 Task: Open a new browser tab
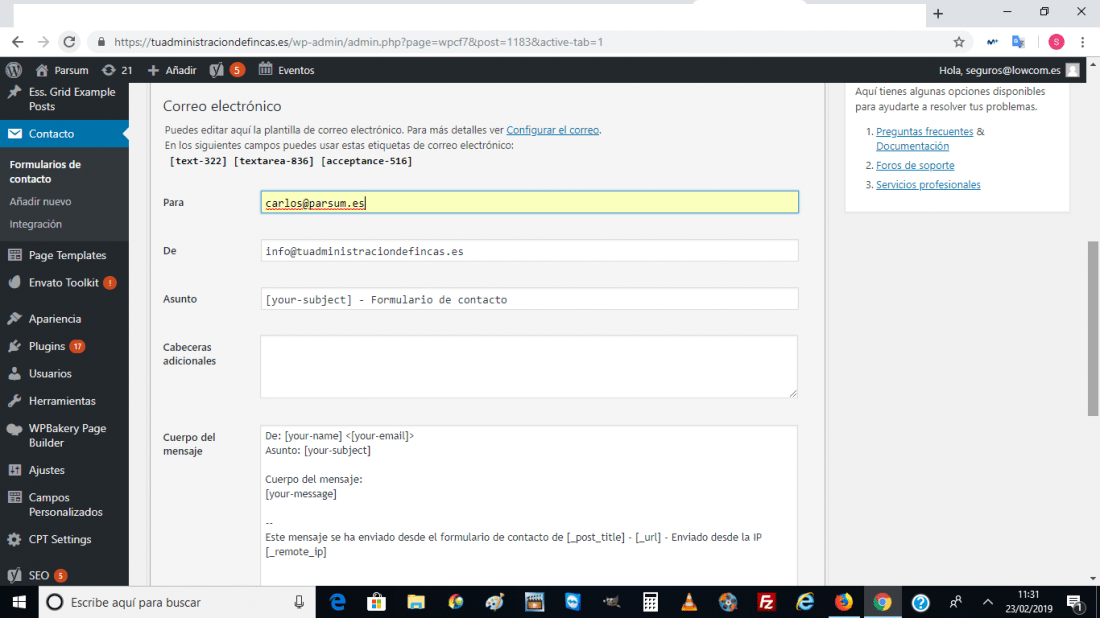click(x=938, y=13)
